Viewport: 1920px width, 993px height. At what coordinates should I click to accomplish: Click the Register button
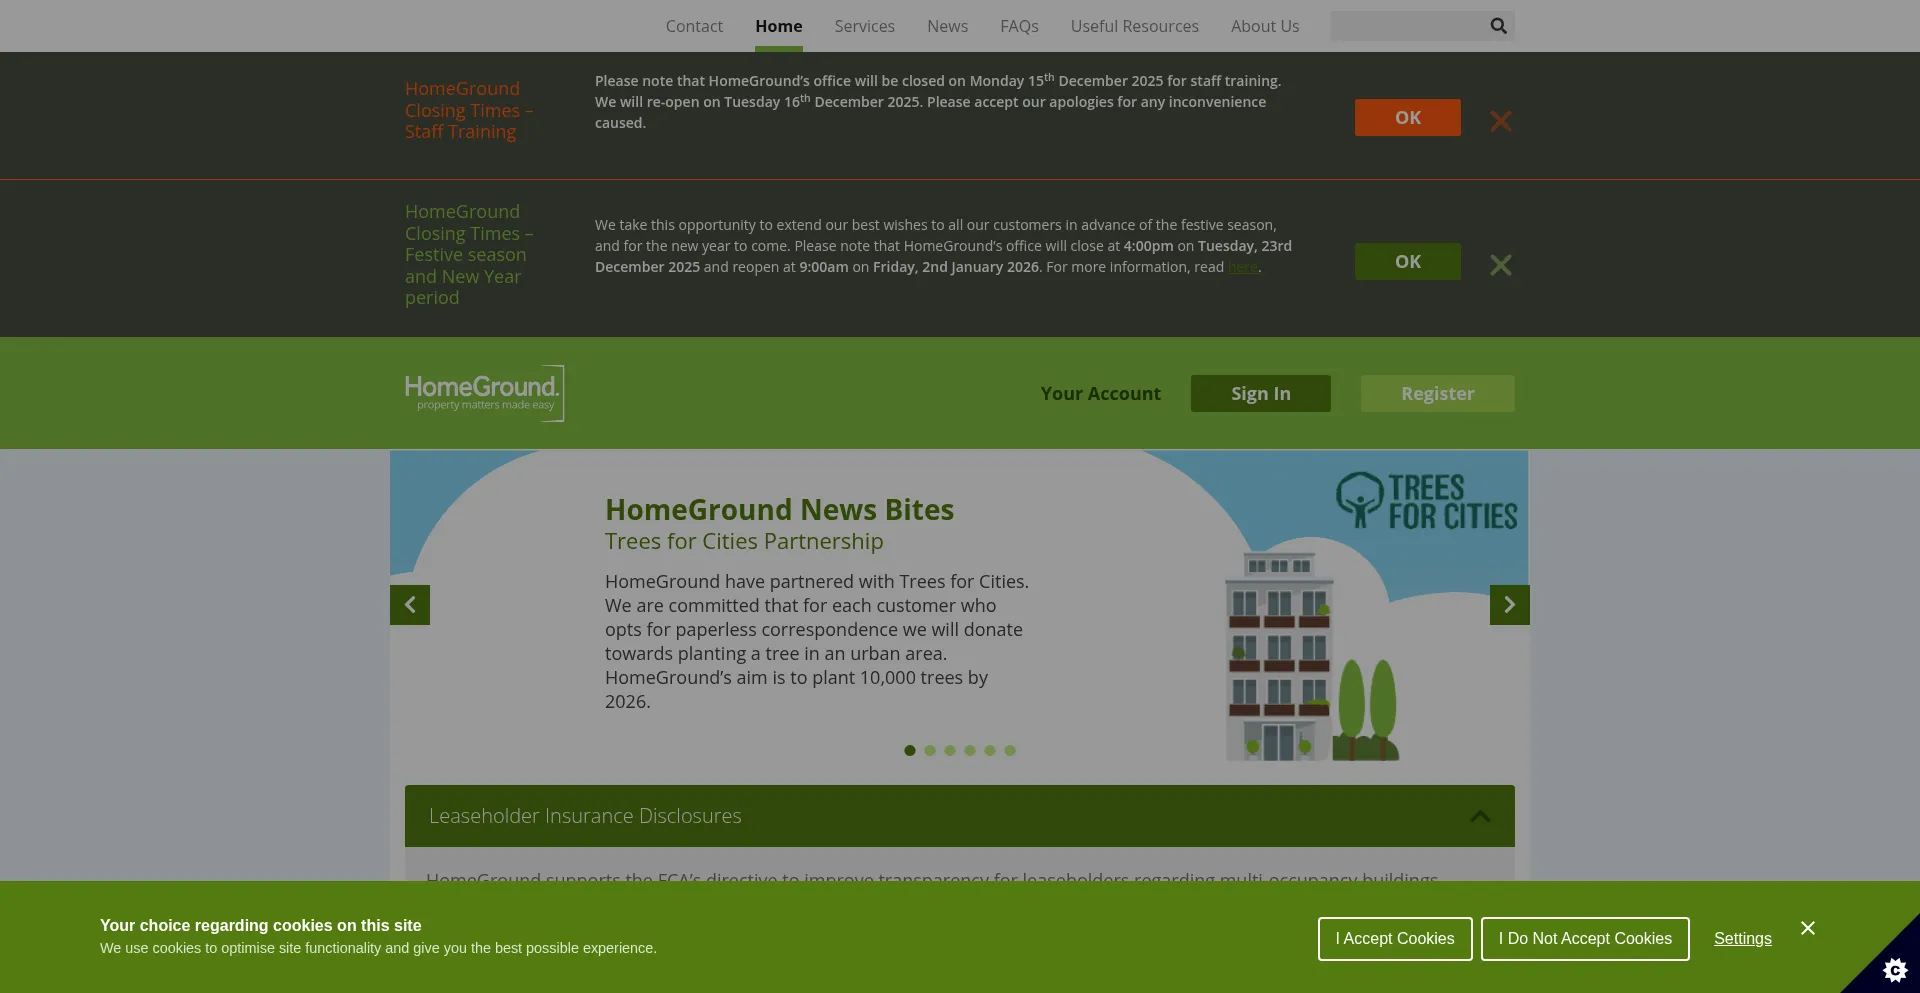coord(1437,393)
